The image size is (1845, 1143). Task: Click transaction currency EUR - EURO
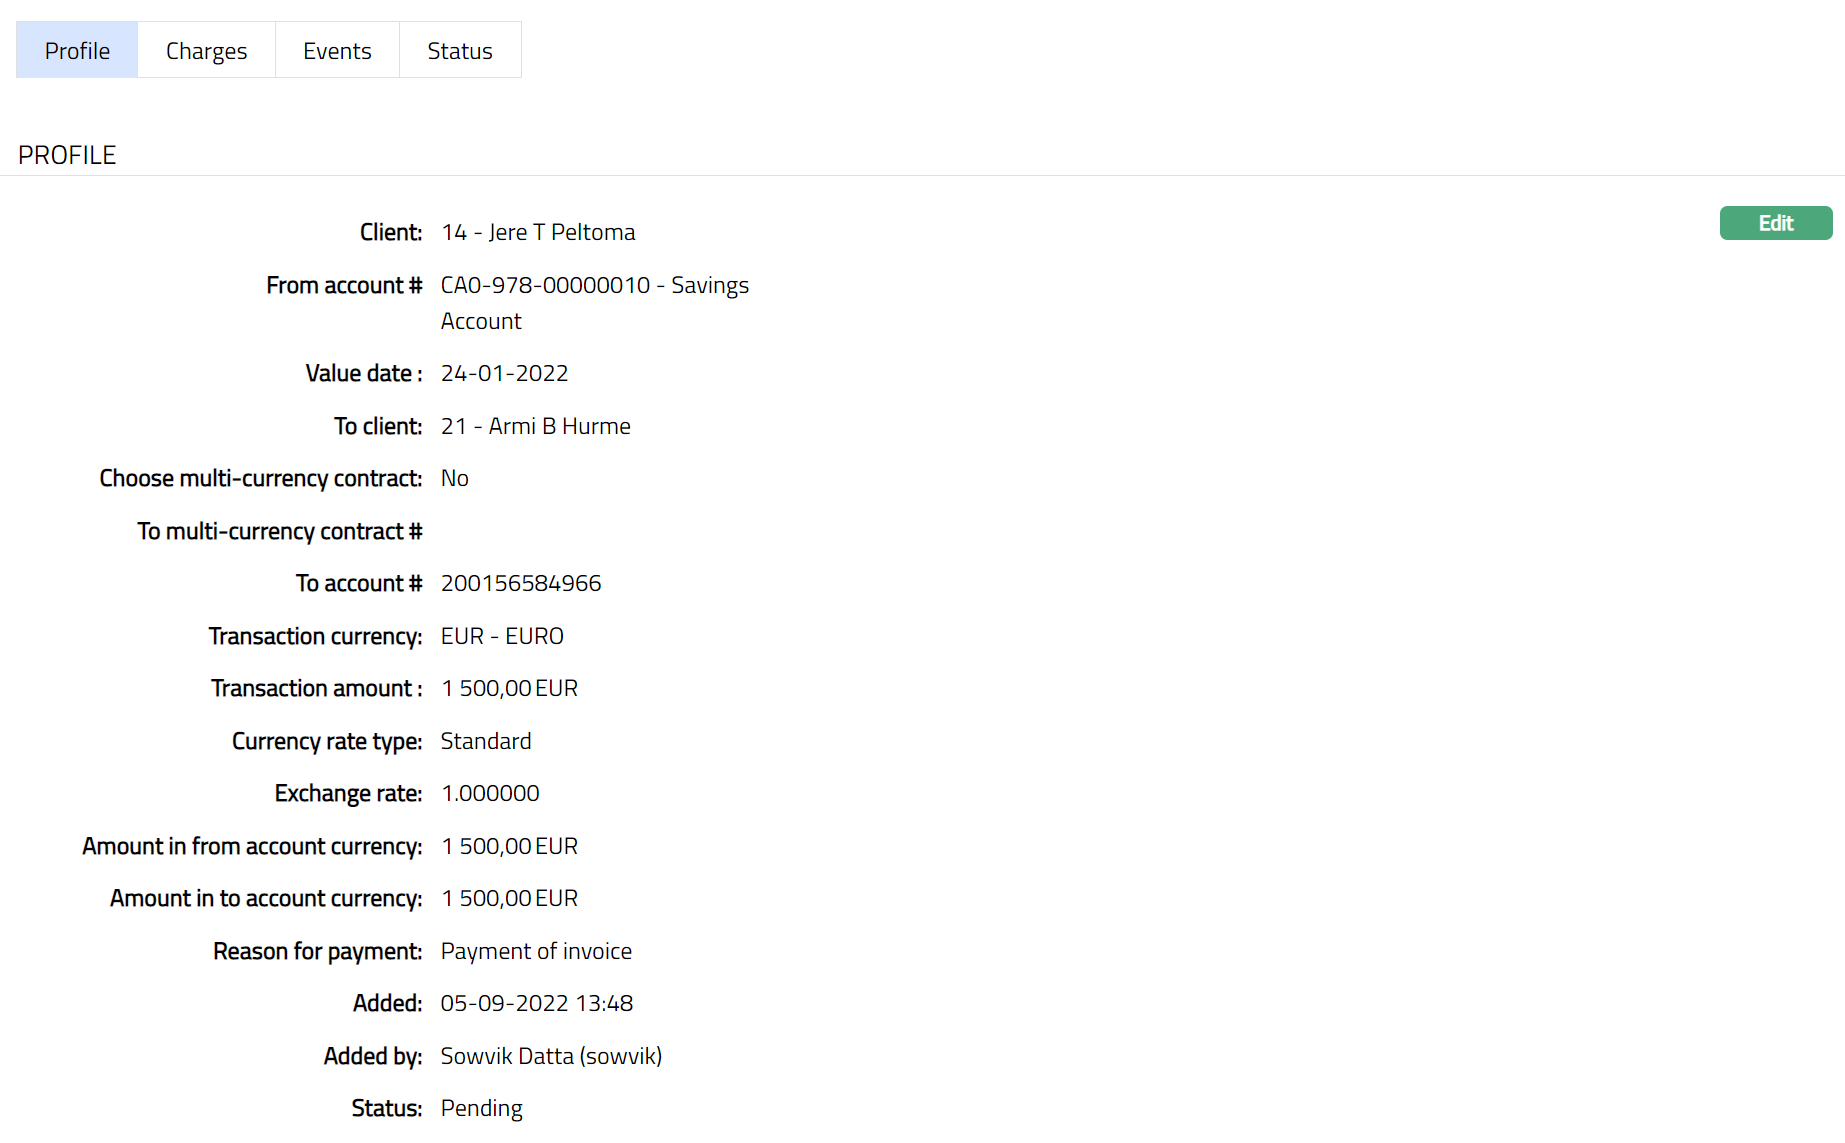(501, 637)
